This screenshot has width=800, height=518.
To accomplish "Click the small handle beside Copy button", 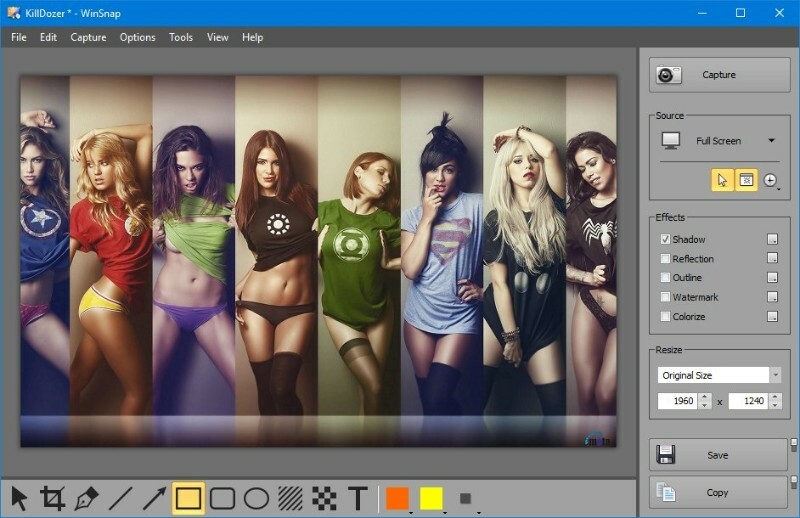I will point(794,482).
